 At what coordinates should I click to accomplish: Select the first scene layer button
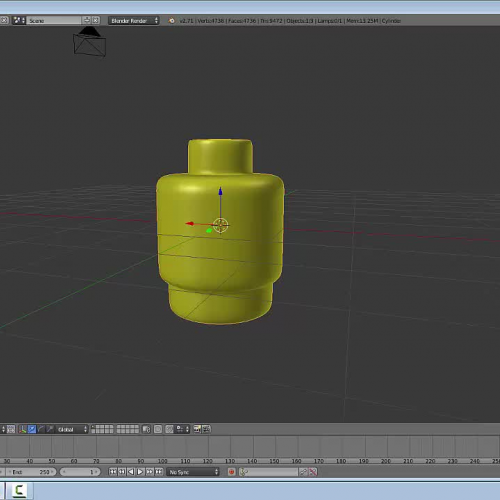[x=94, y=427]
